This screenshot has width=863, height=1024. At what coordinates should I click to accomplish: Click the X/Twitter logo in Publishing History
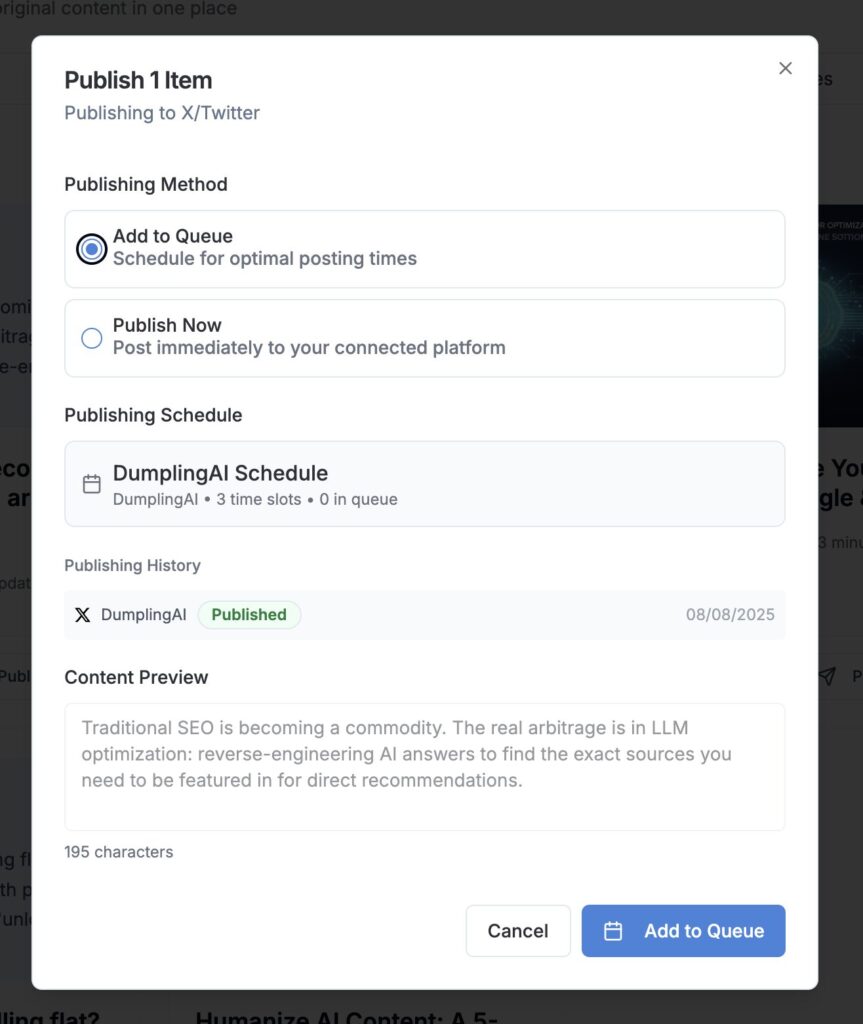click(x=82, y=615)
